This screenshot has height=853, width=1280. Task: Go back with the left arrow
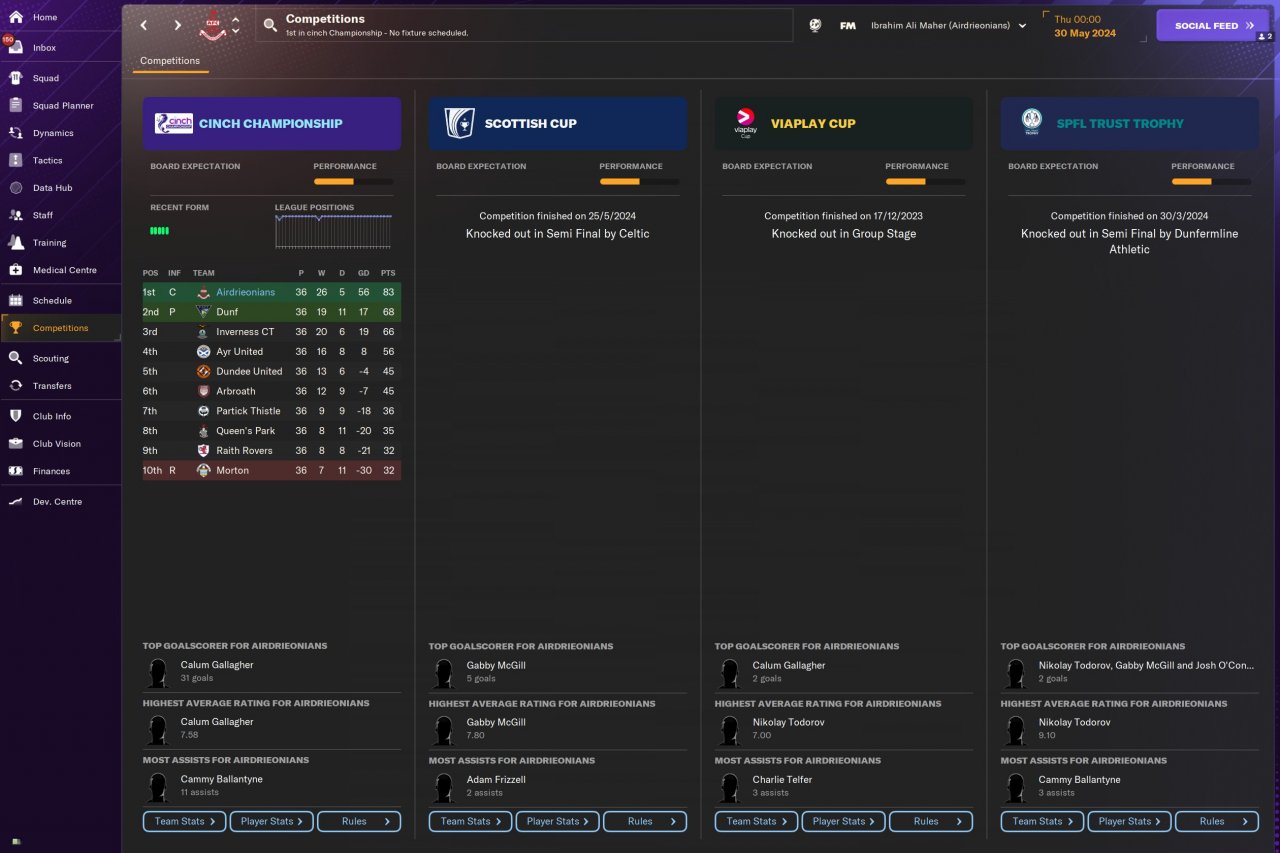tap(144, 25)
